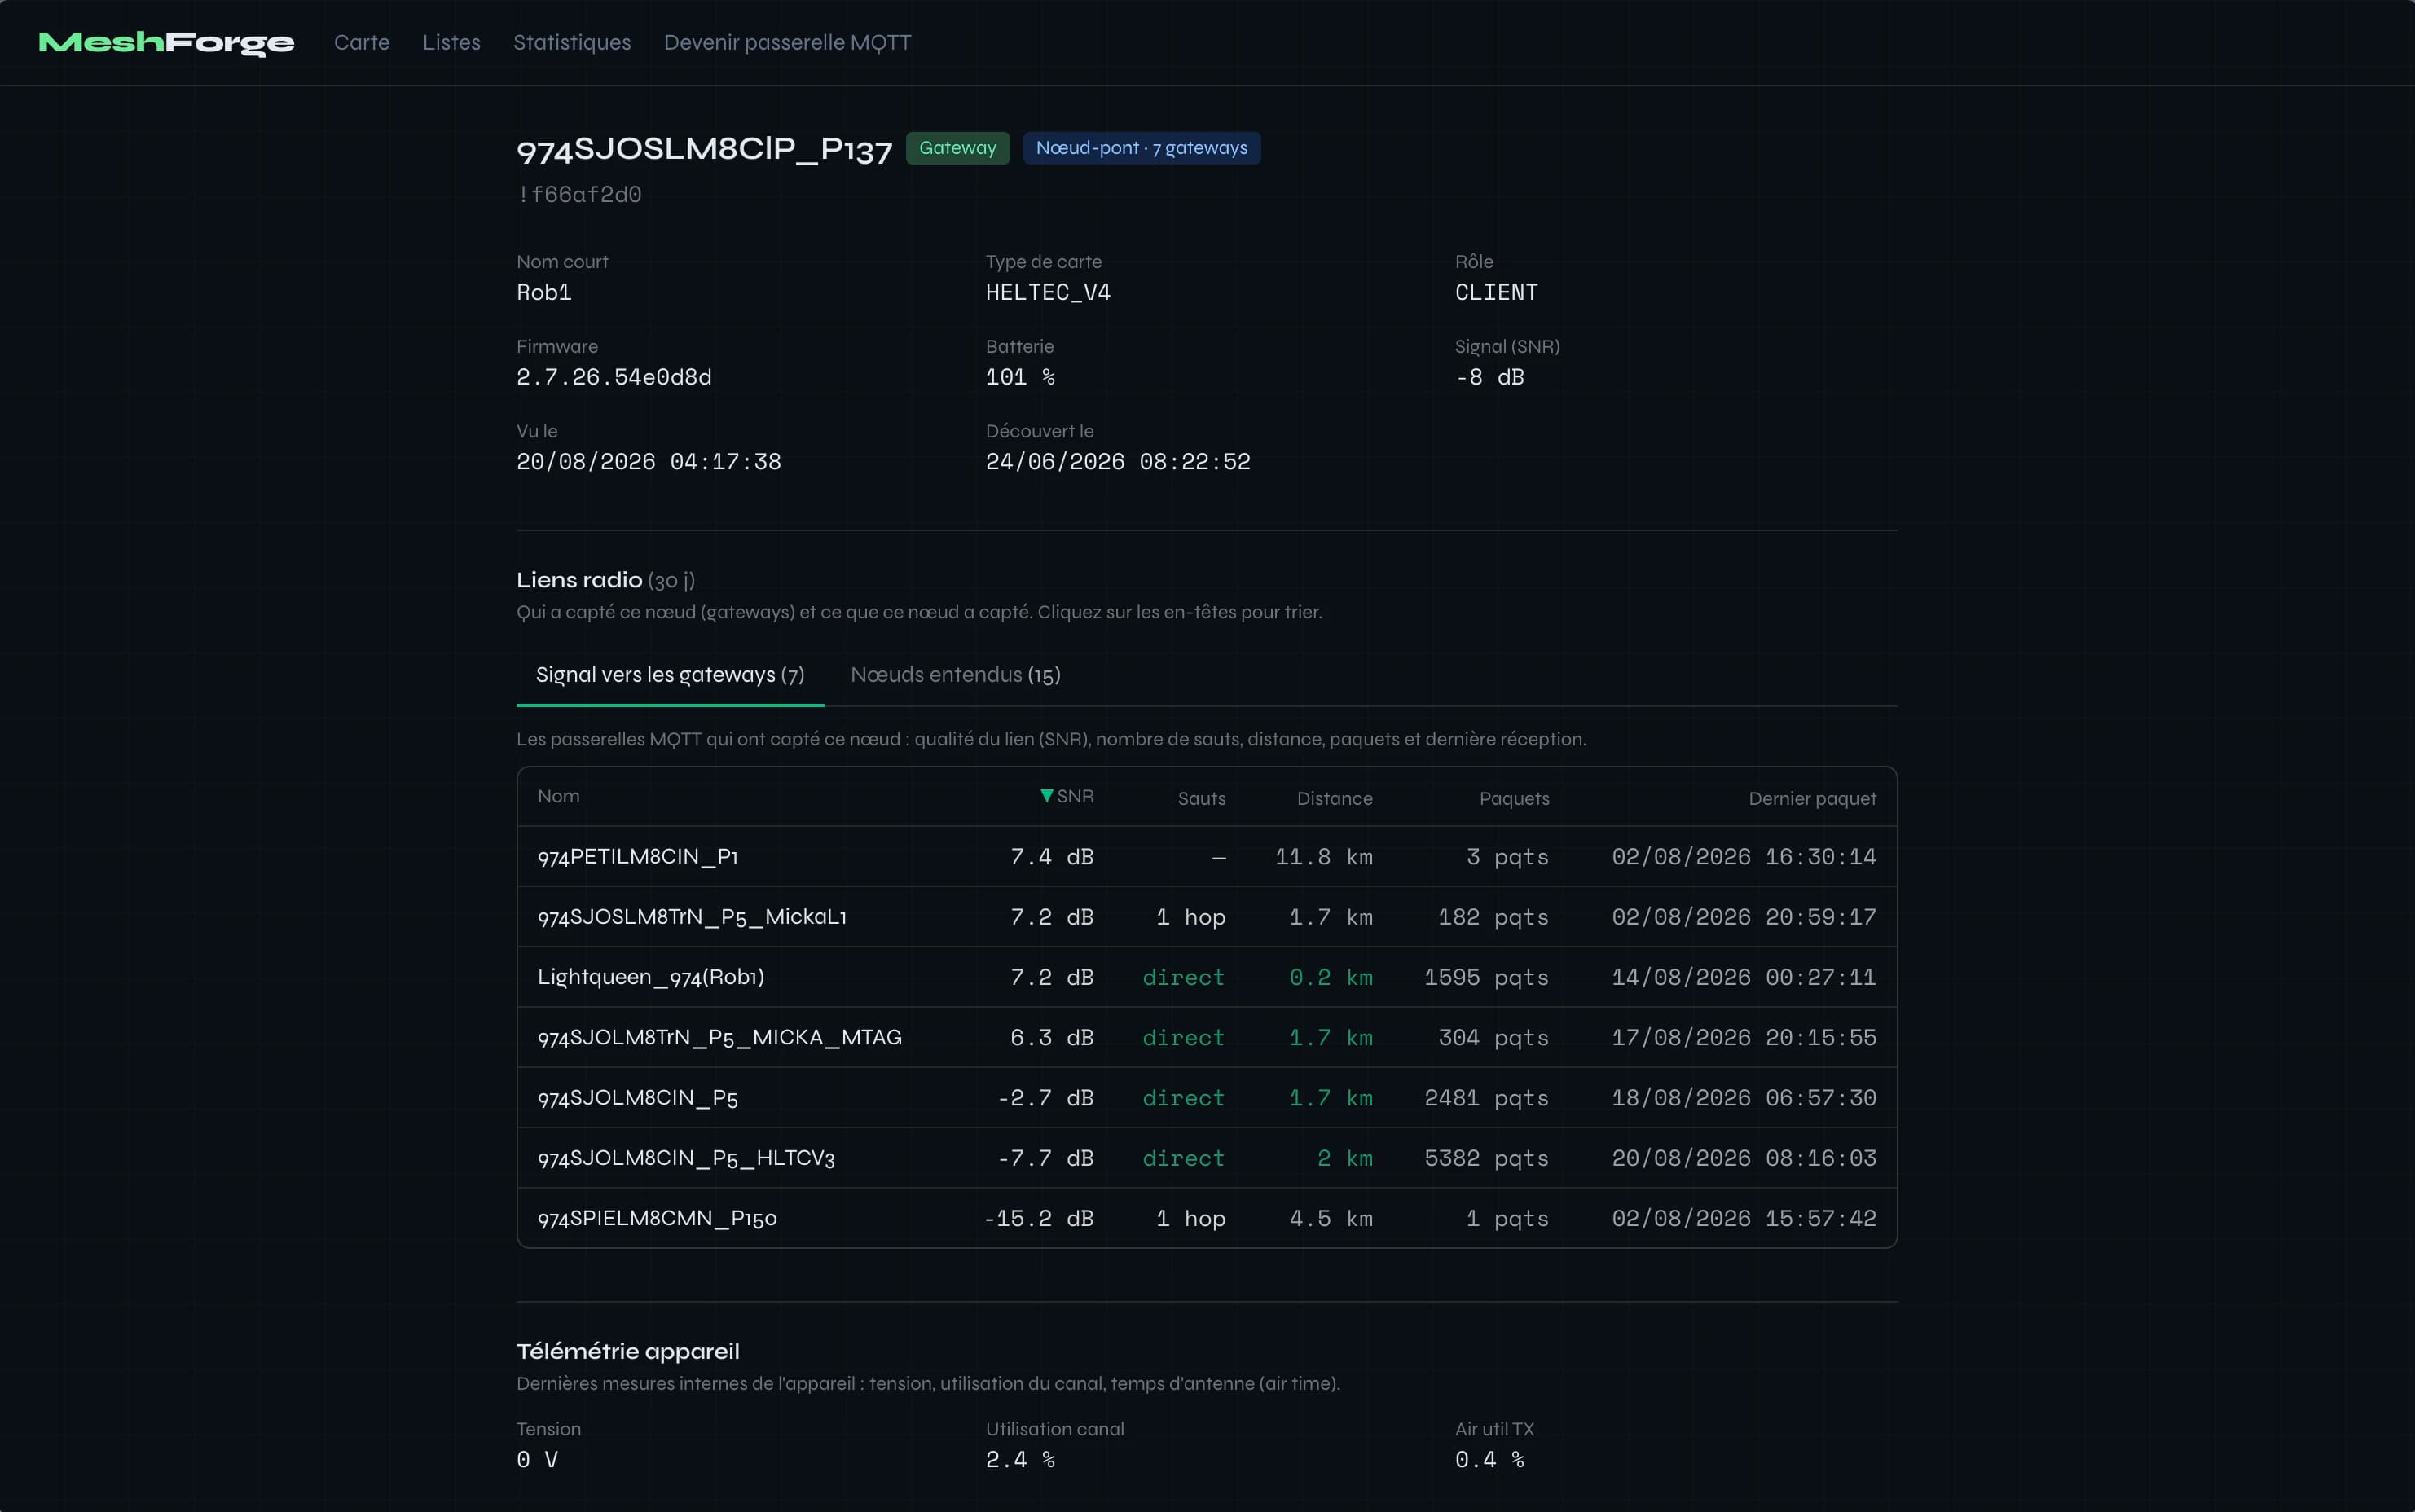Open gateway 974PETILM8CIN_P1
This screenshot has height=1512, width=2415.
(638, 857)
